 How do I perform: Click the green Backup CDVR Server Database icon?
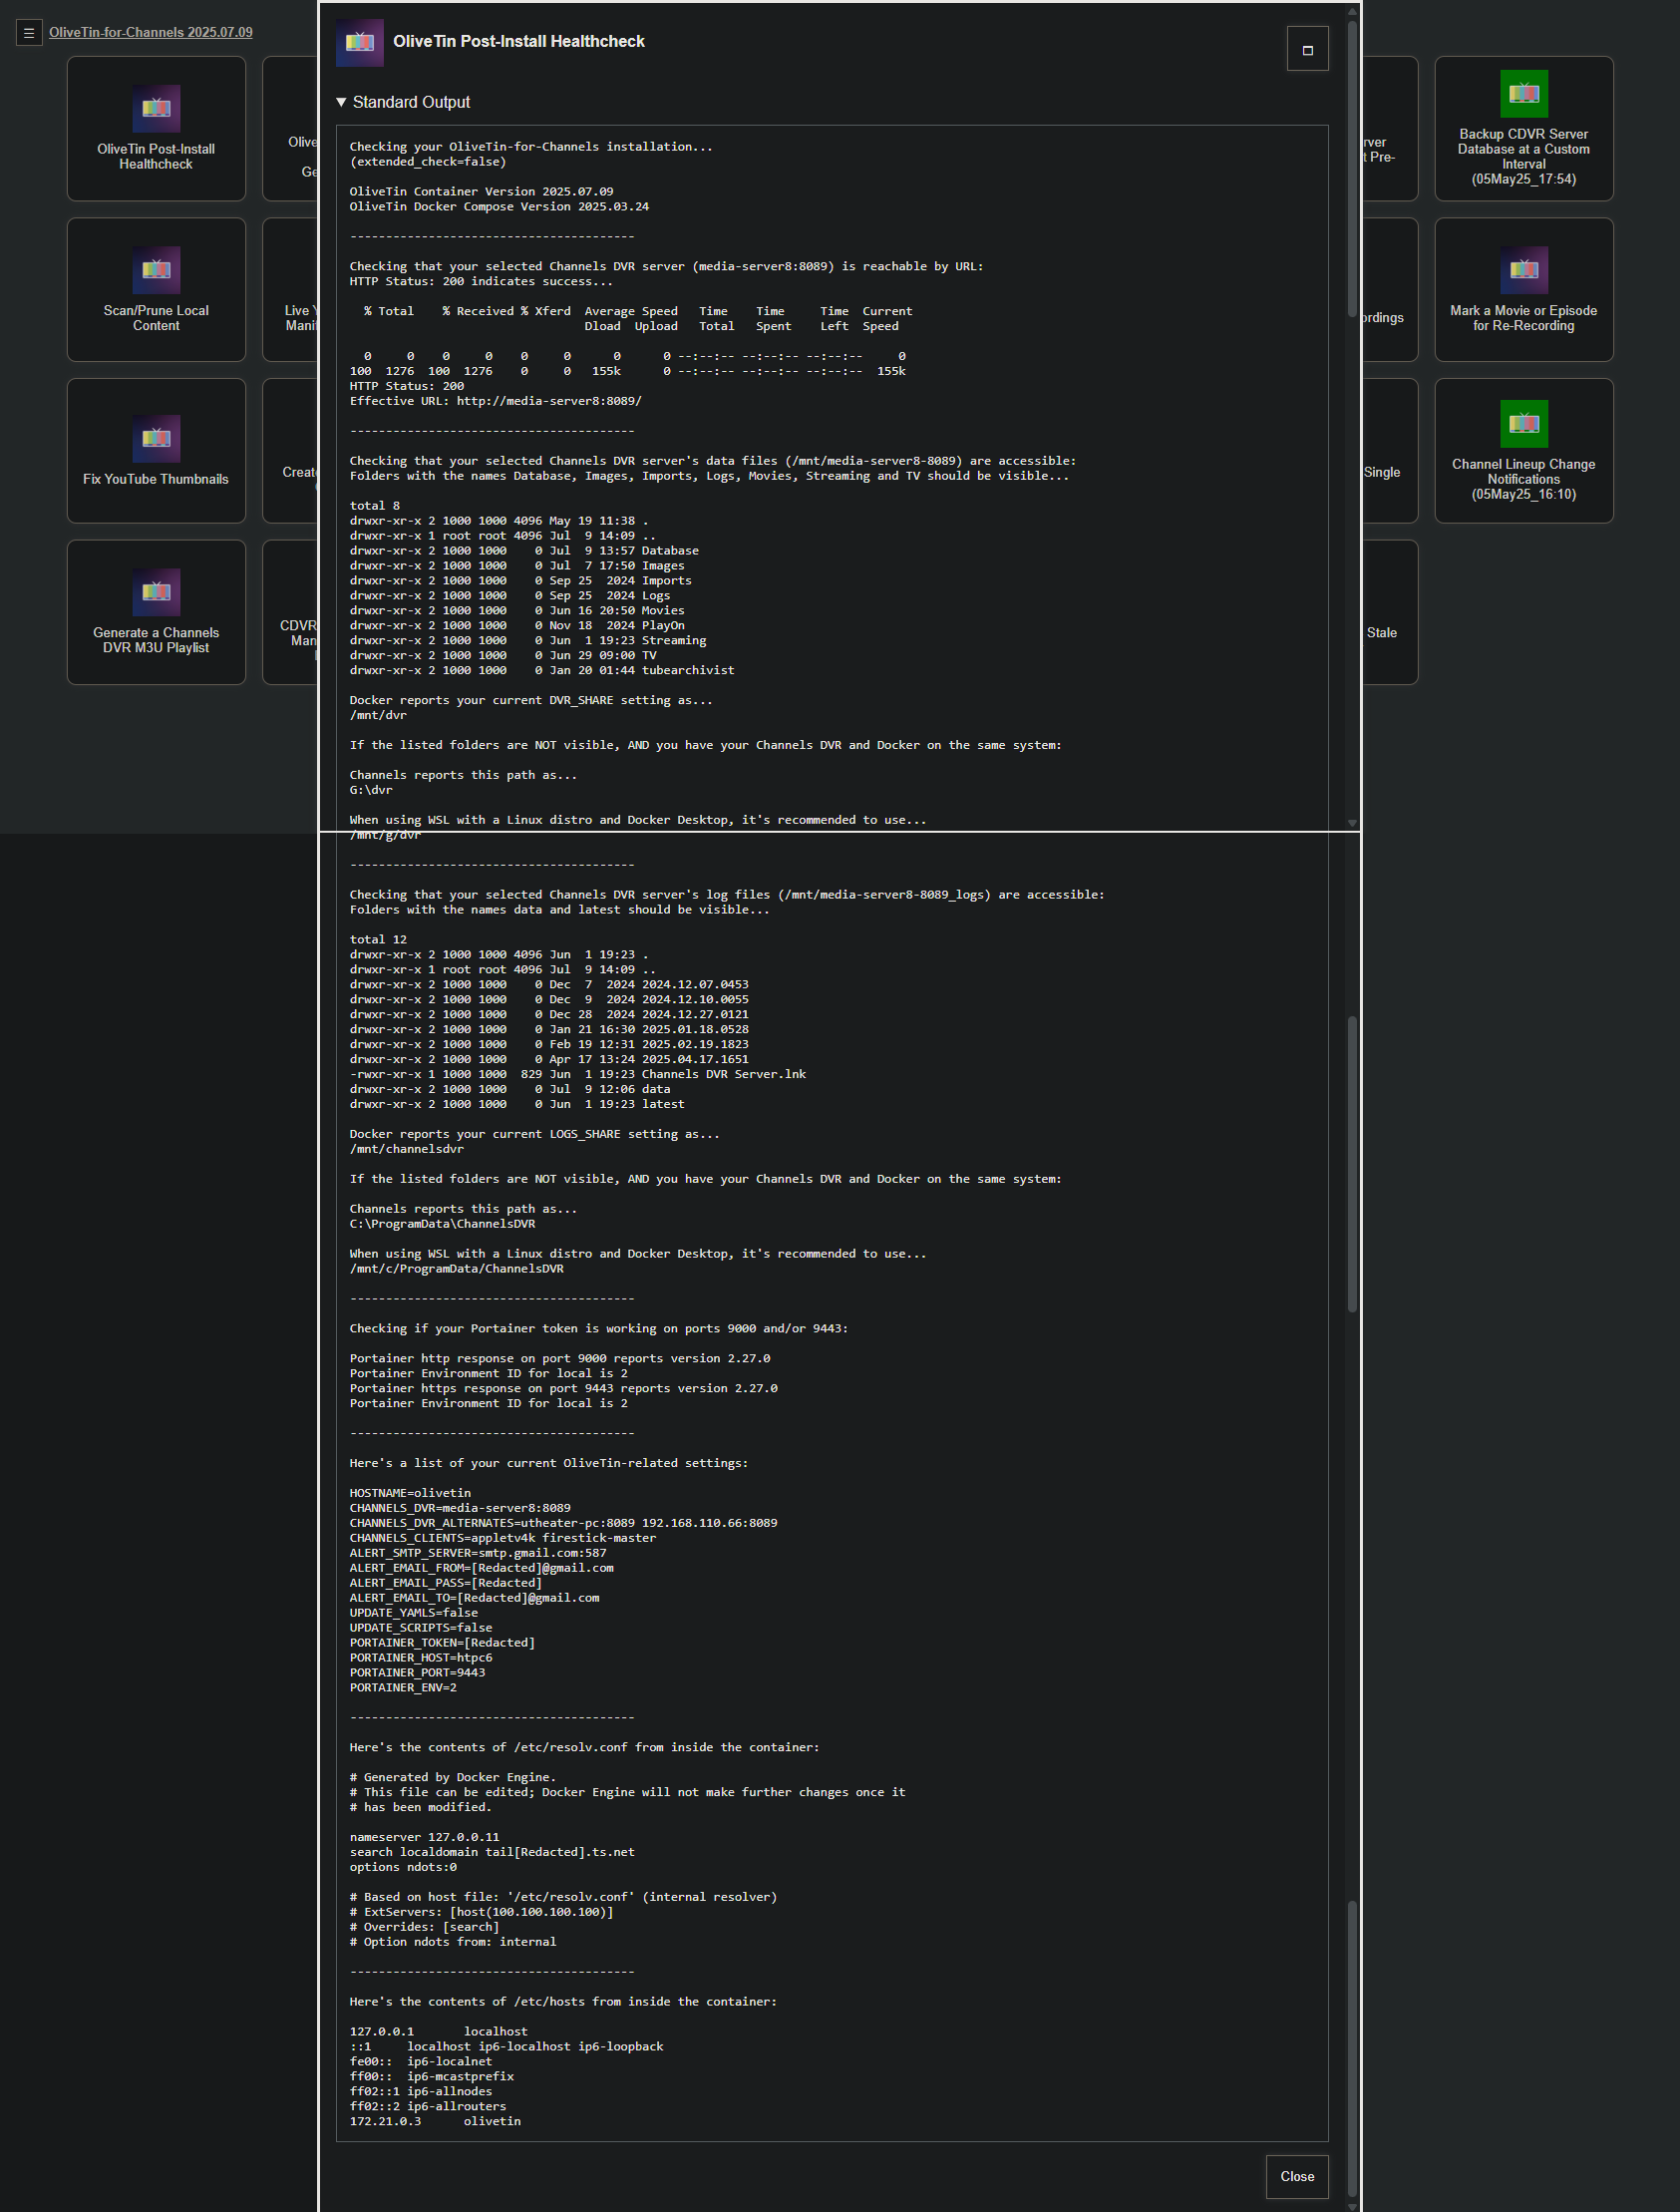click(1523, 94)
